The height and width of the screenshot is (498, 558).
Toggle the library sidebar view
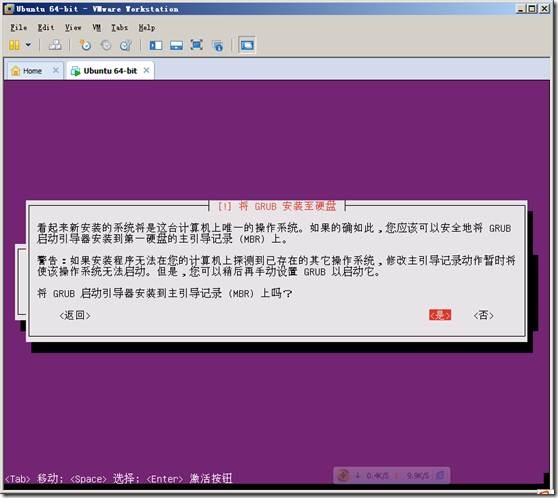tap(156, 45)
